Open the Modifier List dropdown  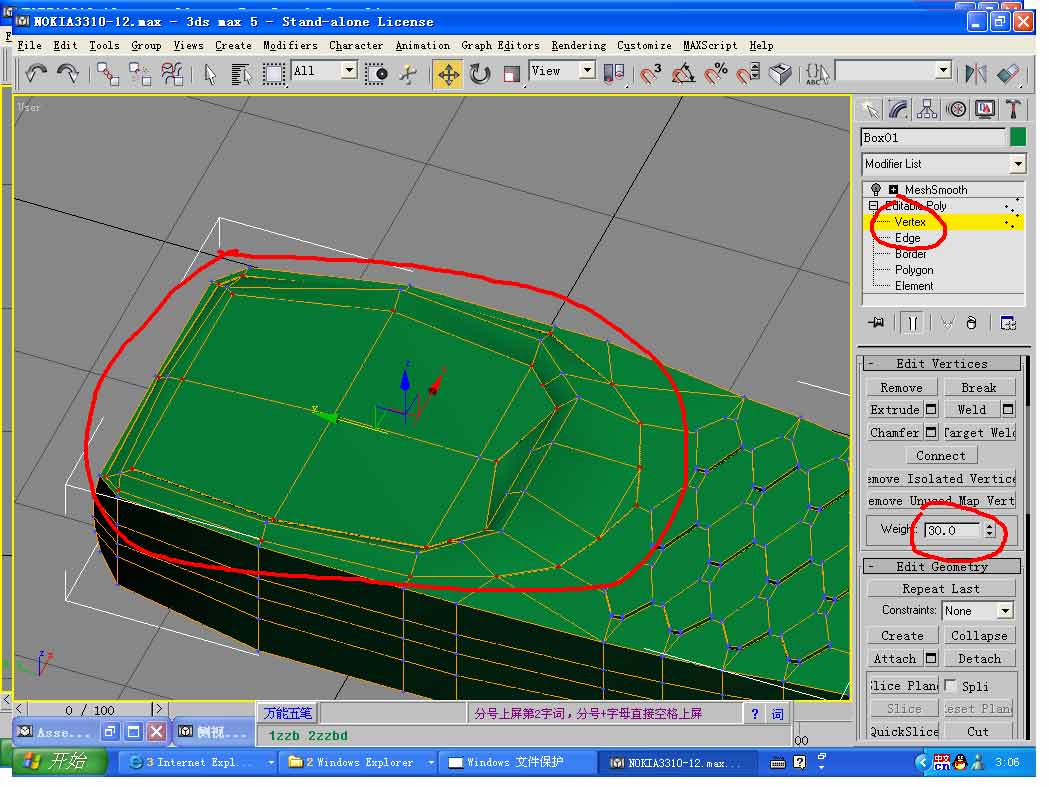[x=1017, y=164]
